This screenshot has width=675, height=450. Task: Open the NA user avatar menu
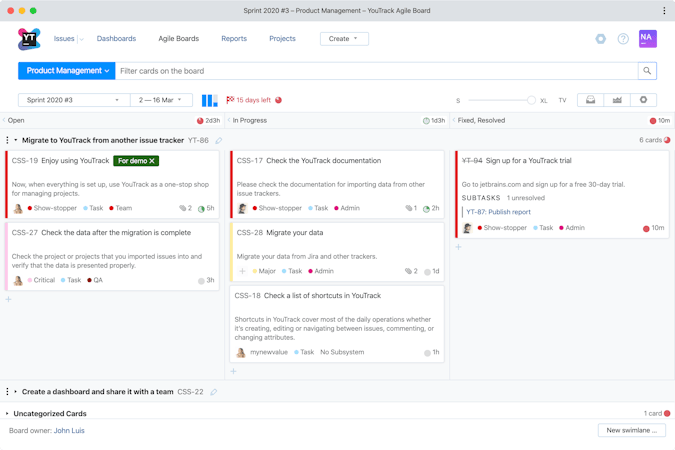[647, 39]
